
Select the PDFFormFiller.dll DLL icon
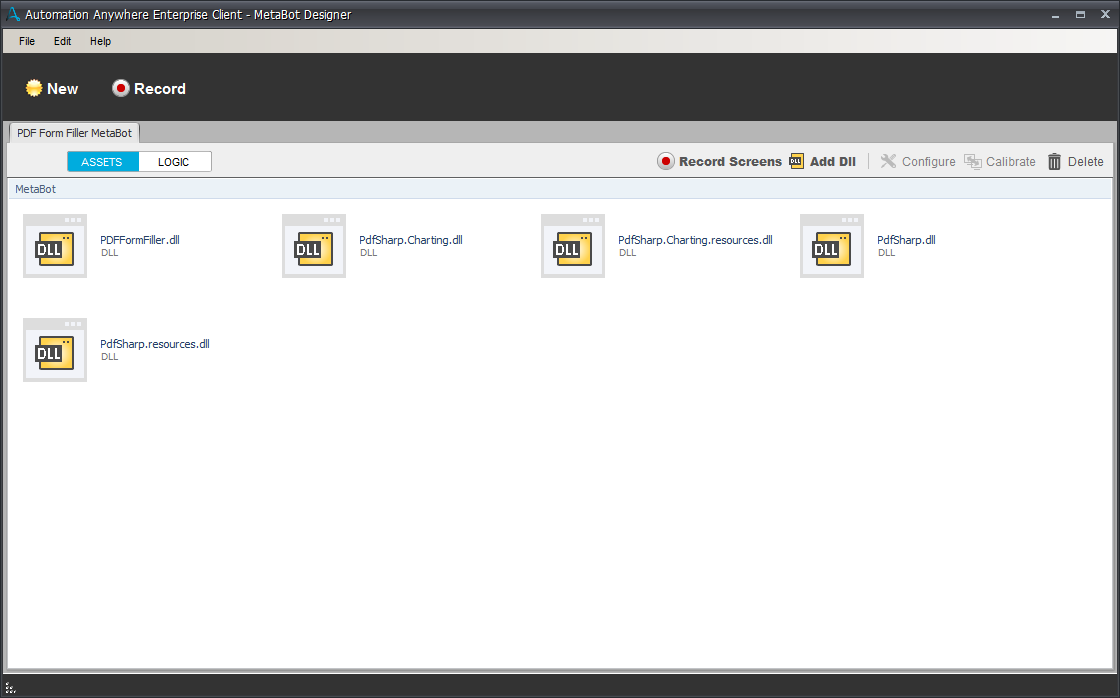click(x=55, y=246)
